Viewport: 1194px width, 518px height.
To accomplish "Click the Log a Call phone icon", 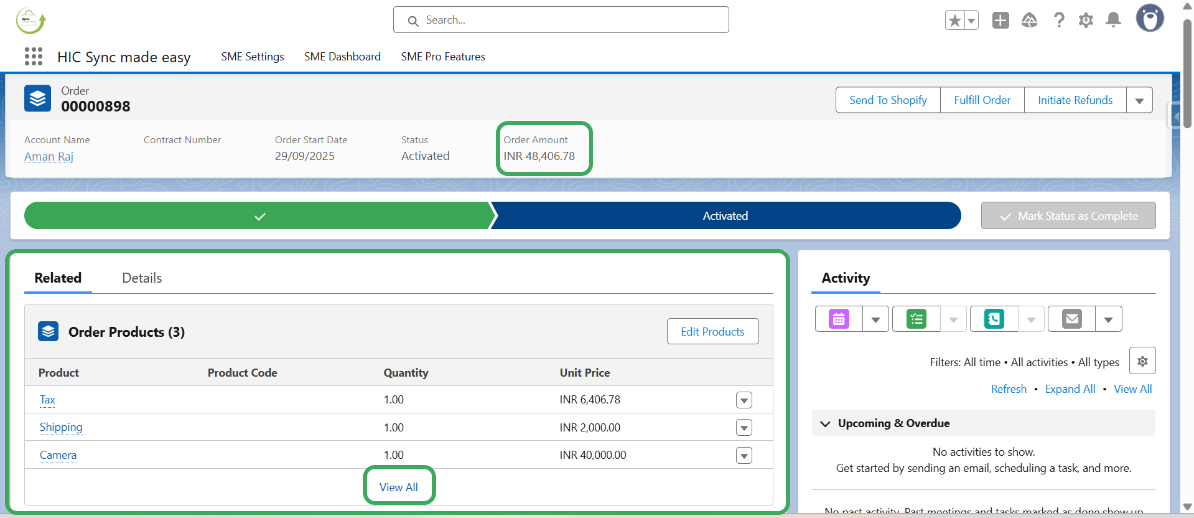I will point(994,319).
